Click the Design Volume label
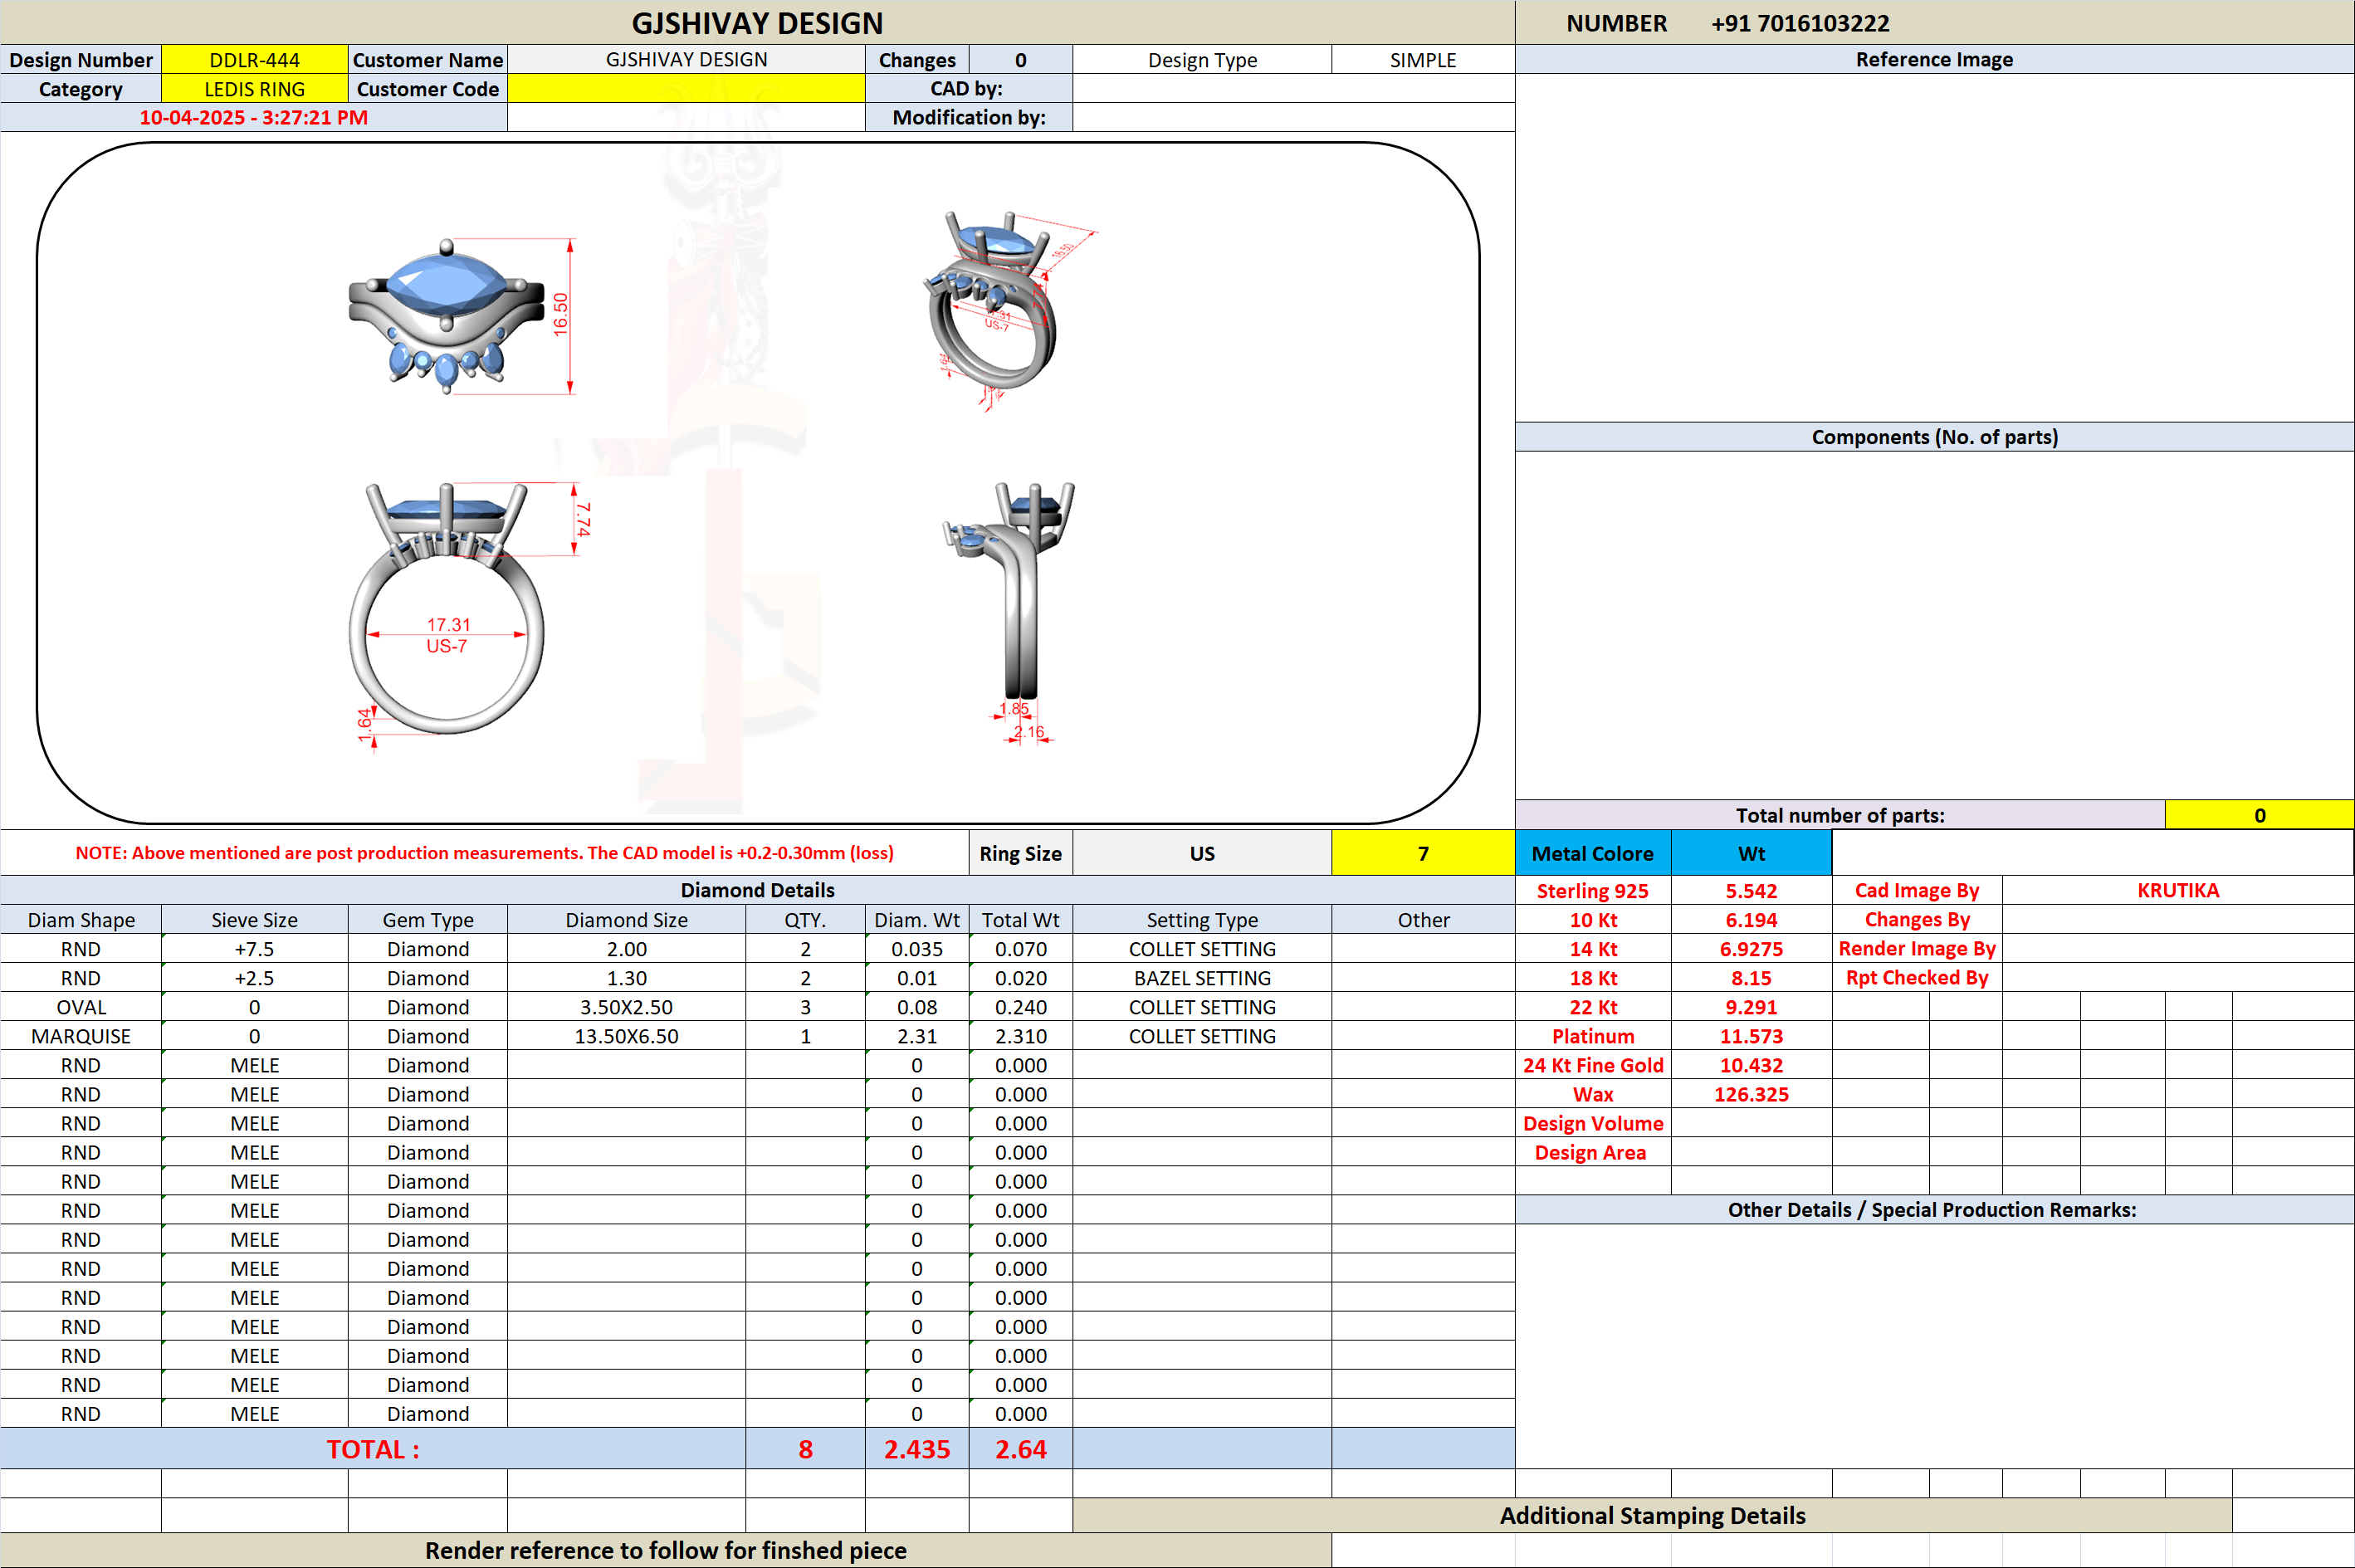The width and height of the screenshot is (2355, 1568). point(1593,1123)
